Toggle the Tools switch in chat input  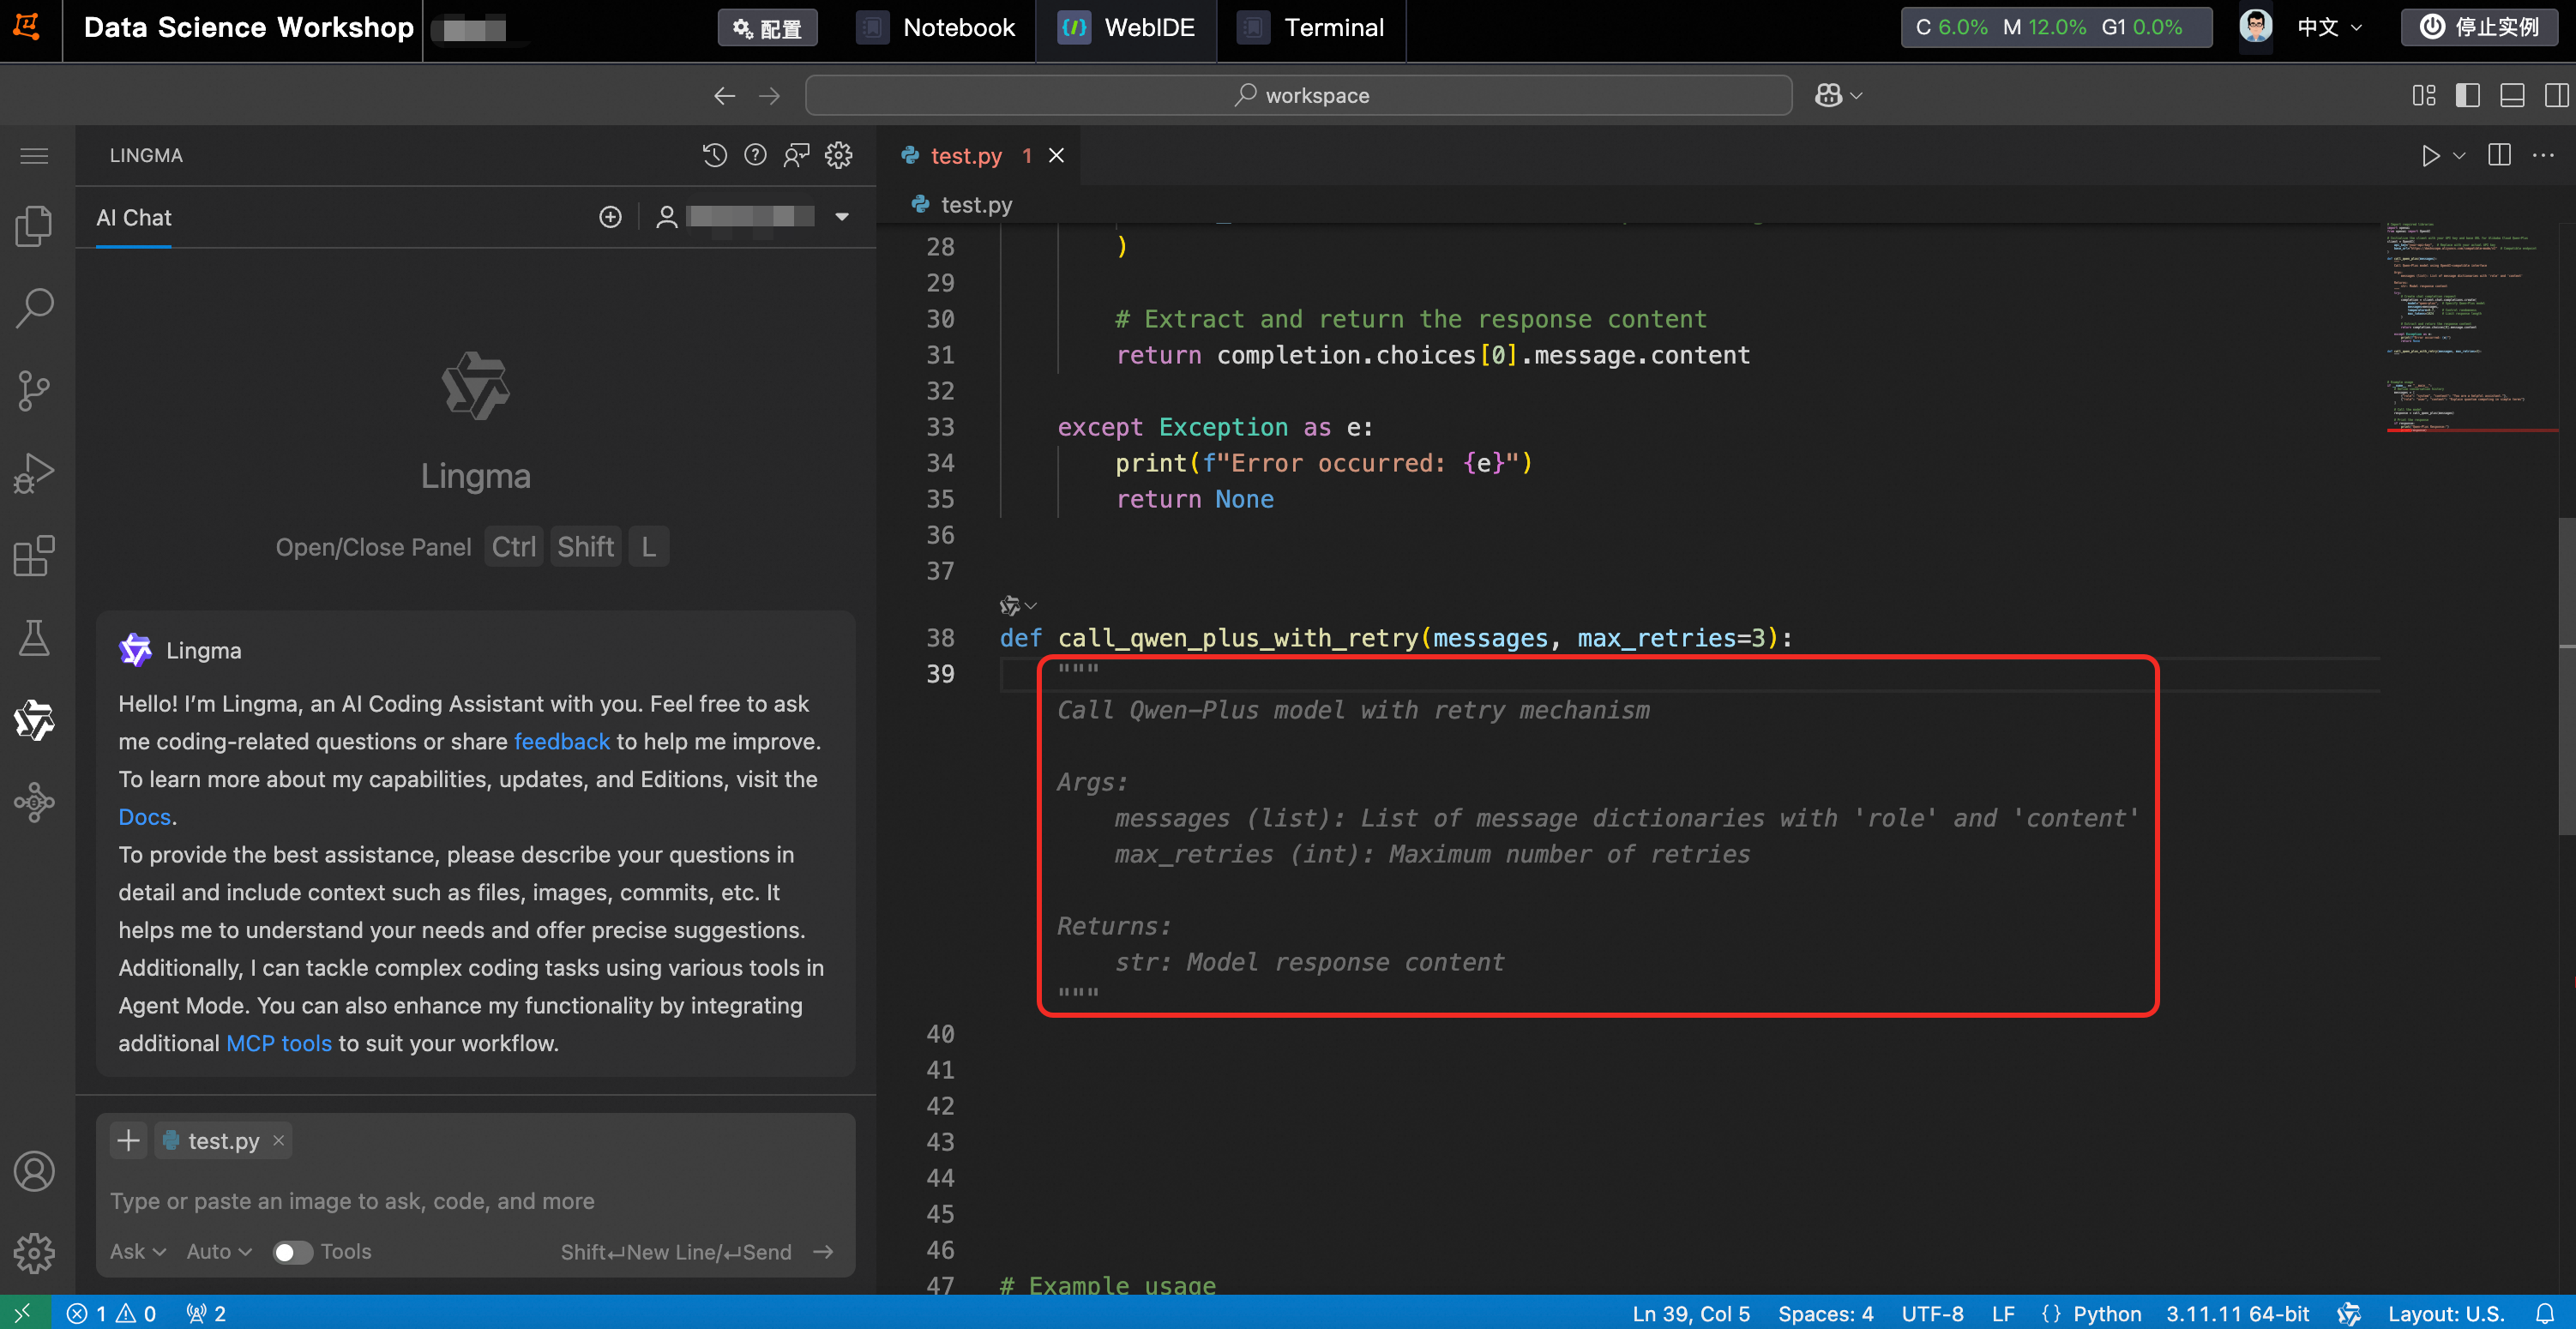pyautogui.click(x=292, y=1252)
